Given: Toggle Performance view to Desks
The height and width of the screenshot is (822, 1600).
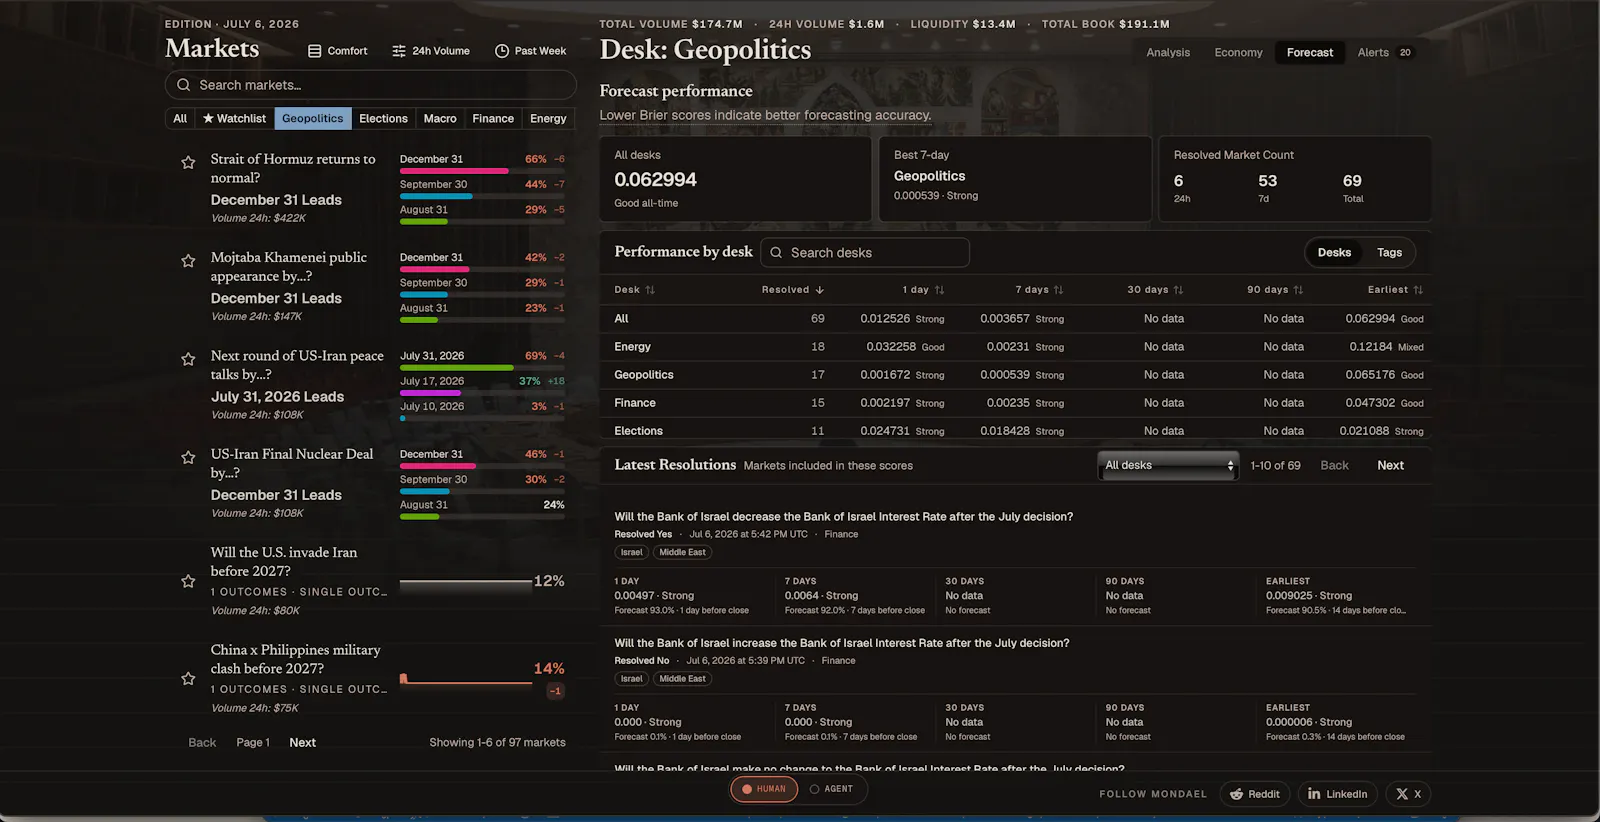Looking at the screenshot, I should coord(1334,253).
